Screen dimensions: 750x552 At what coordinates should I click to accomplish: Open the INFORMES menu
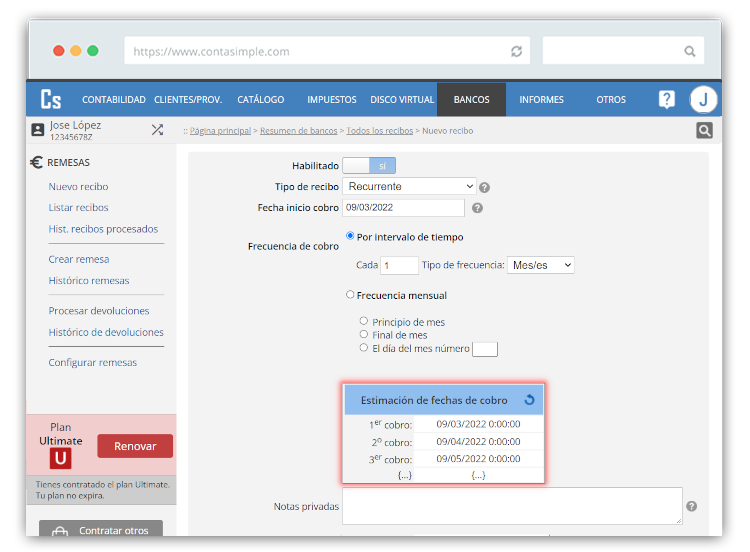click(x=541, y=99)
